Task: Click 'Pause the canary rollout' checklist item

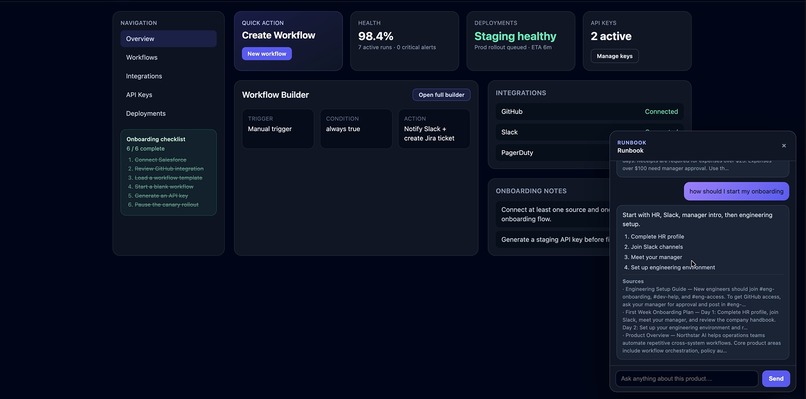Action: point(167,205)
